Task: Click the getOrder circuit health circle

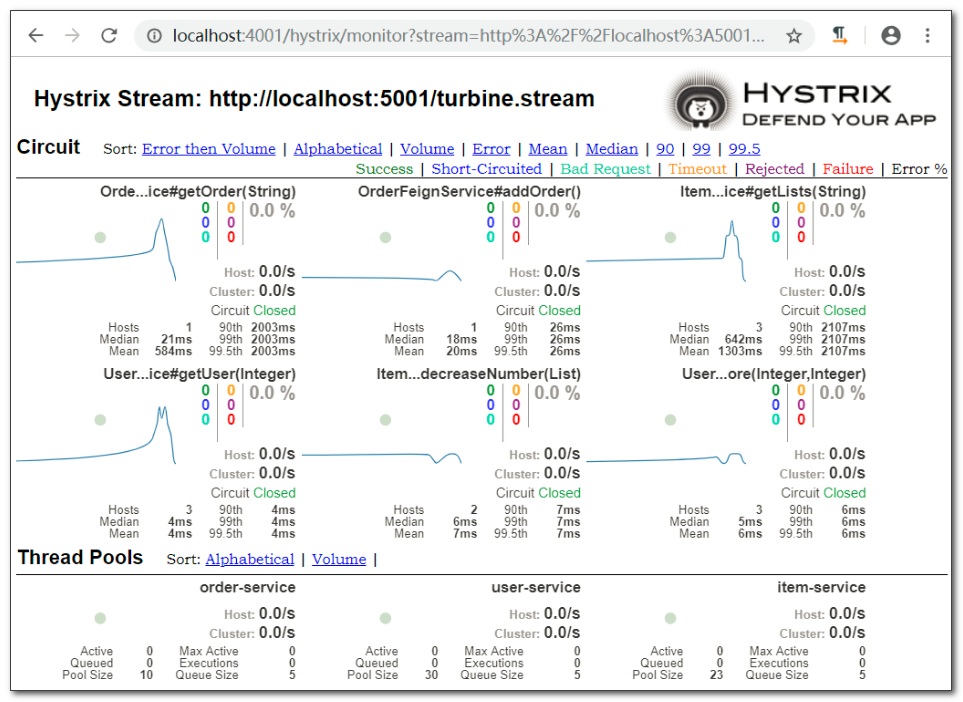Action: [100, 238]
